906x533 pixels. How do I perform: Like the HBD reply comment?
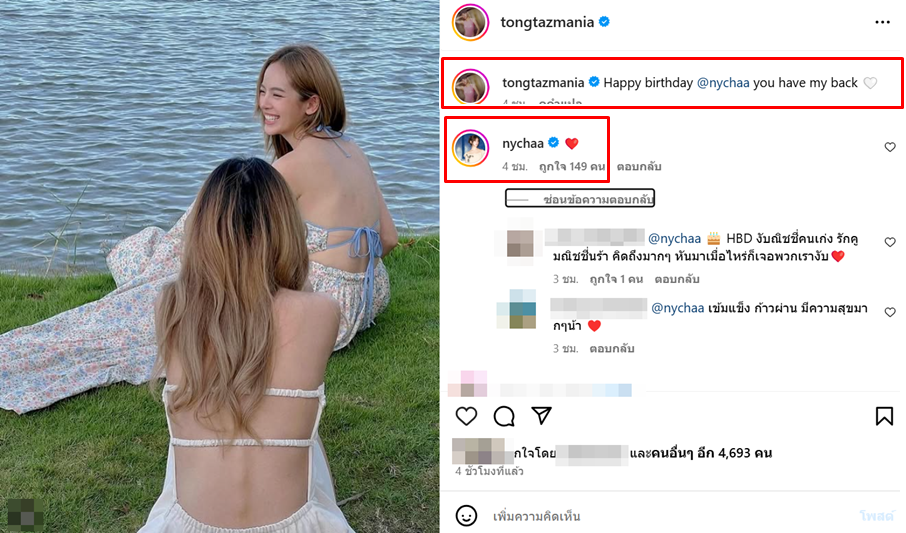click(x=890, y=243)
